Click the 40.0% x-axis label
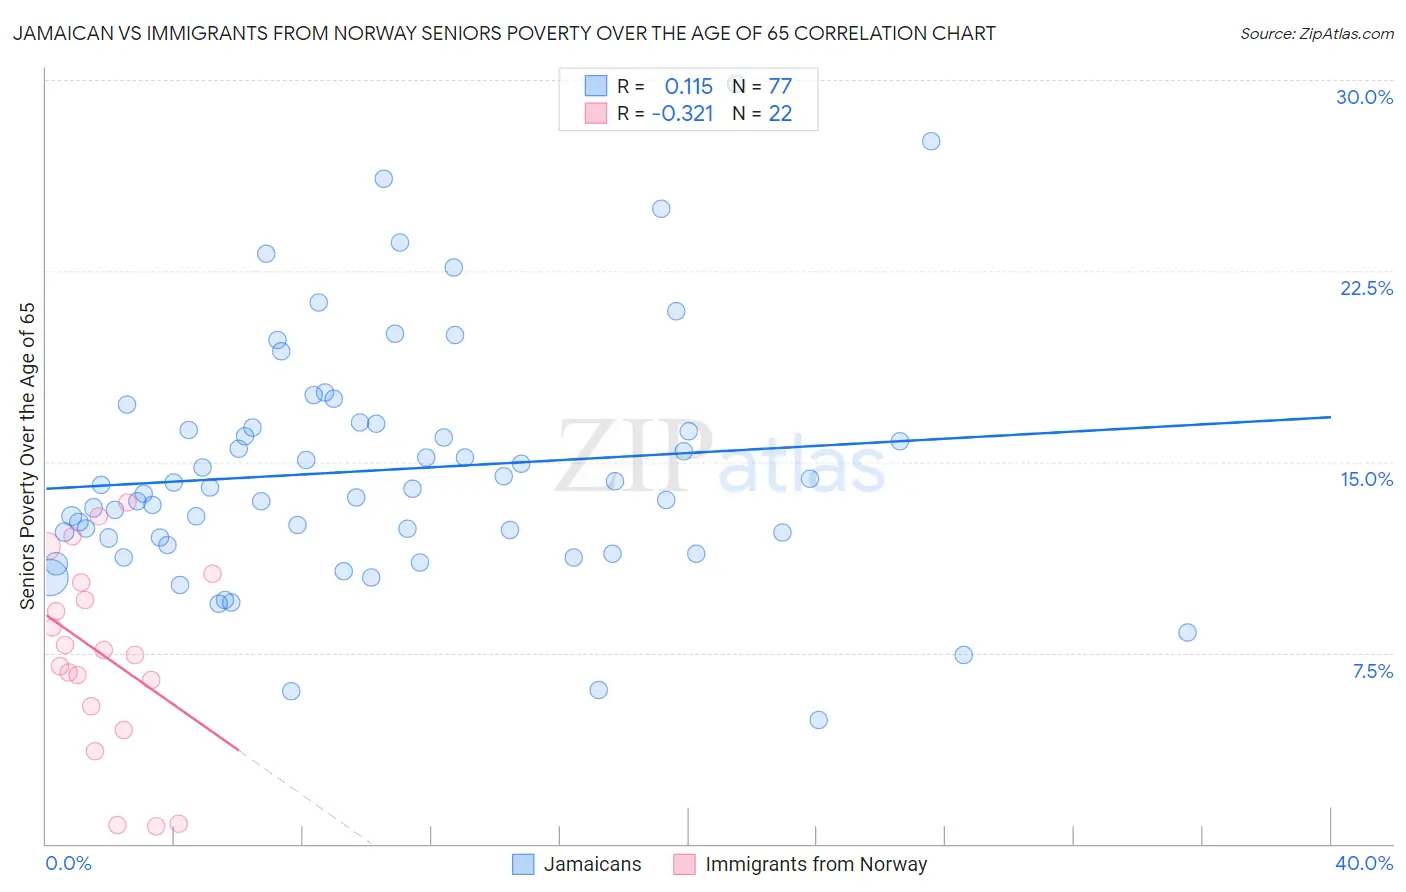Image resolution: width=1406 pixels, height=892 pixels. click(x=1364, y=863)
